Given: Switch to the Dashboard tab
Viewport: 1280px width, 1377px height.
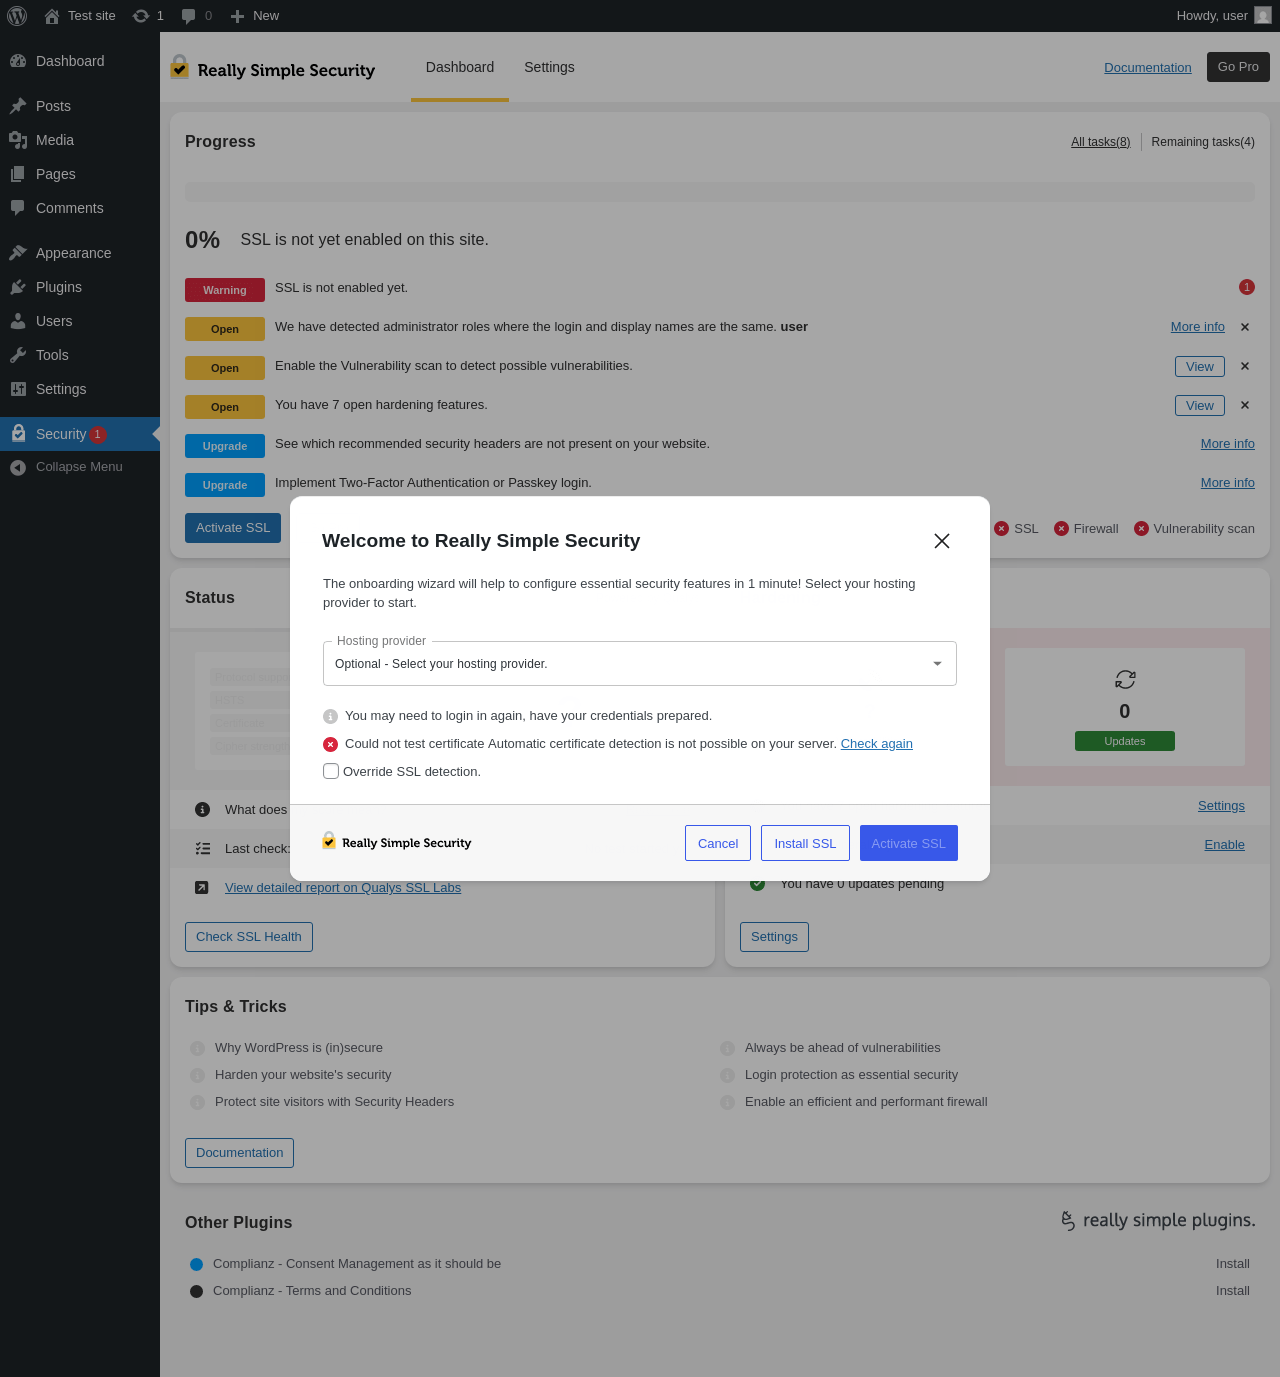Looking at the screenshot, I should click(x=460, y=67).
